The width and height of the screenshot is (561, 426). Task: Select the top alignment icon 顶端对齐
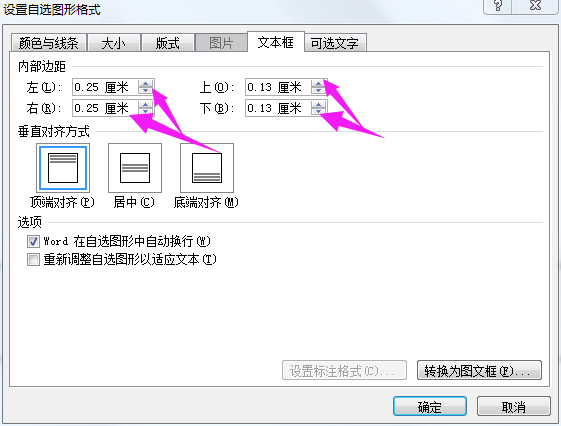coord(63,168)
